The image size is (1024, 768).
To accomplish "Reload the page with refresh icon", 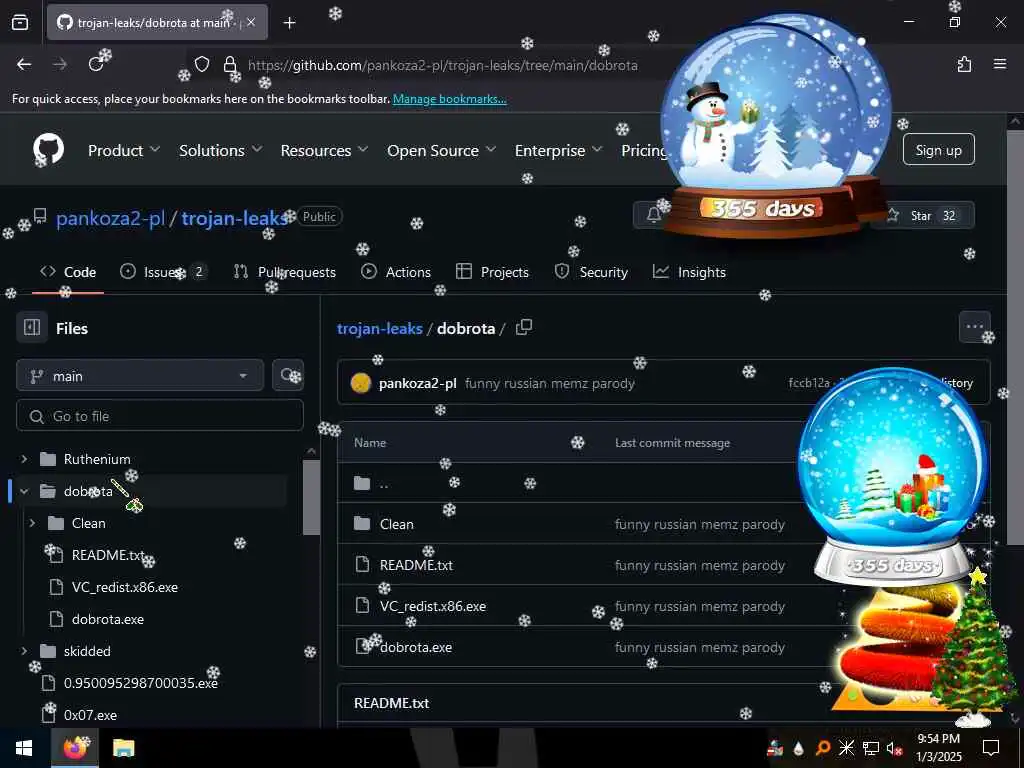I will [96, 64].
